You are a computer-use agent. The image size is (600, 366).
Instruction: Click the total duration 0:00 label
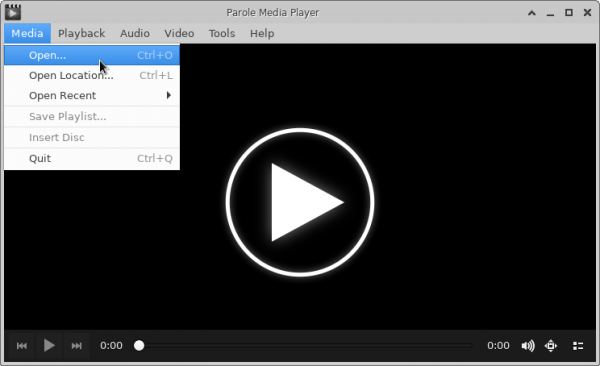498,346
